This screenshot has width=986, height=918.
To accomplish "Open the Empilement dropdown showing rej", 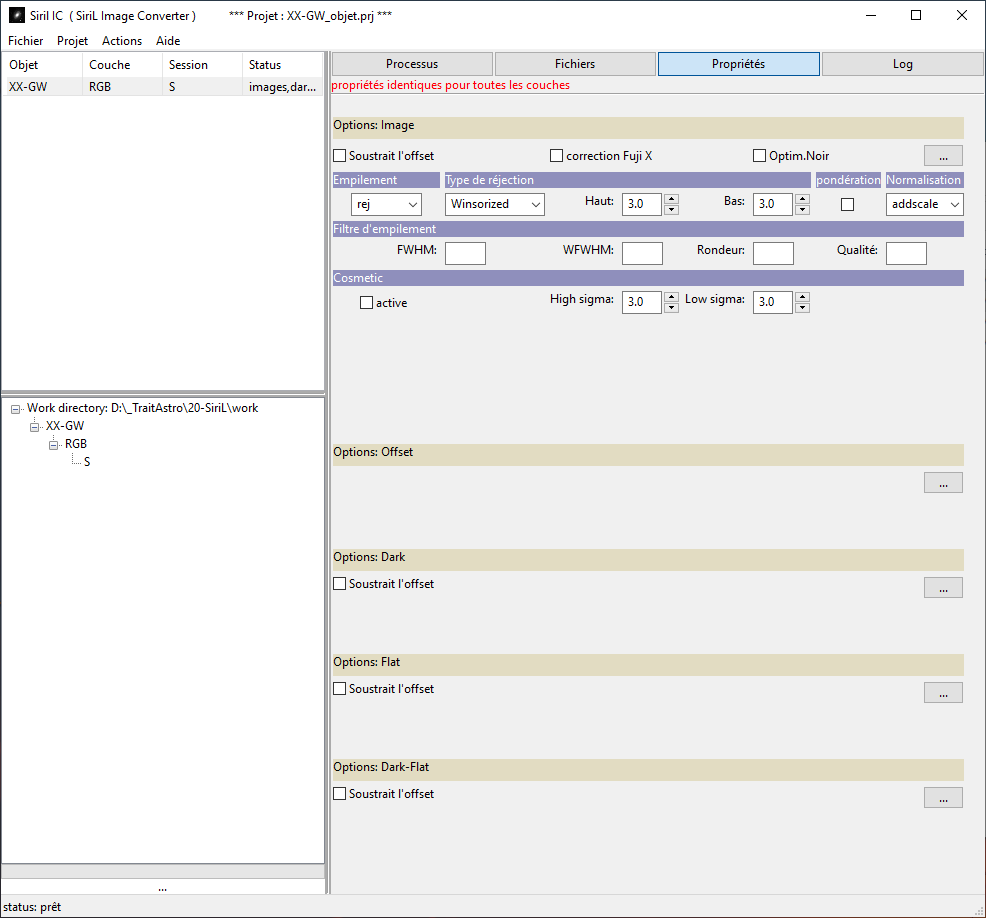I will [x=386, y=204].
